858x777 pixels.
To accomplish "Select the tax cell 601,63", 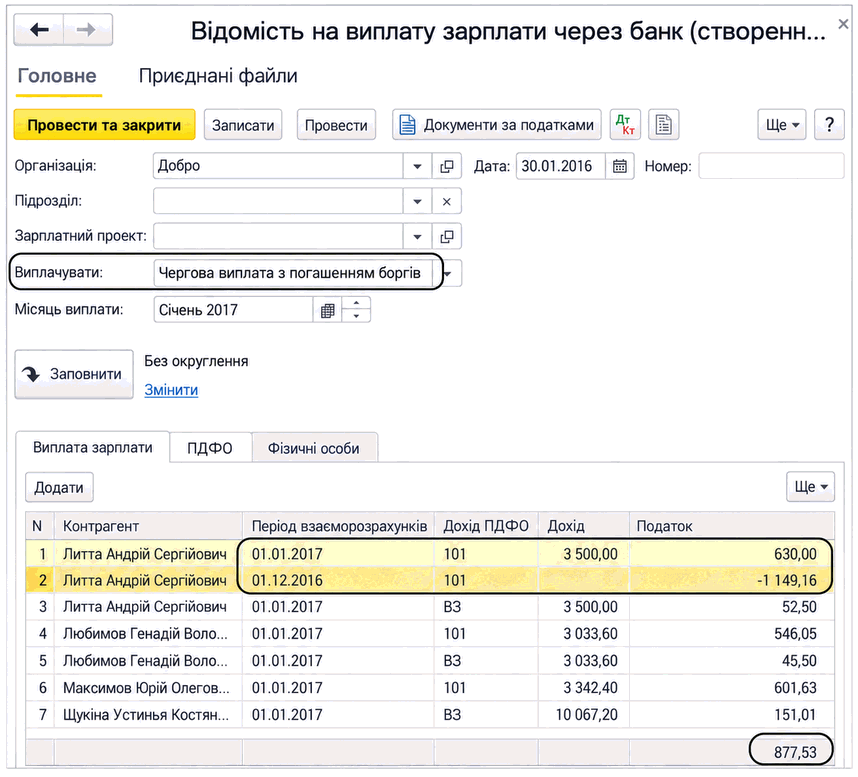I will coord(732,688).
